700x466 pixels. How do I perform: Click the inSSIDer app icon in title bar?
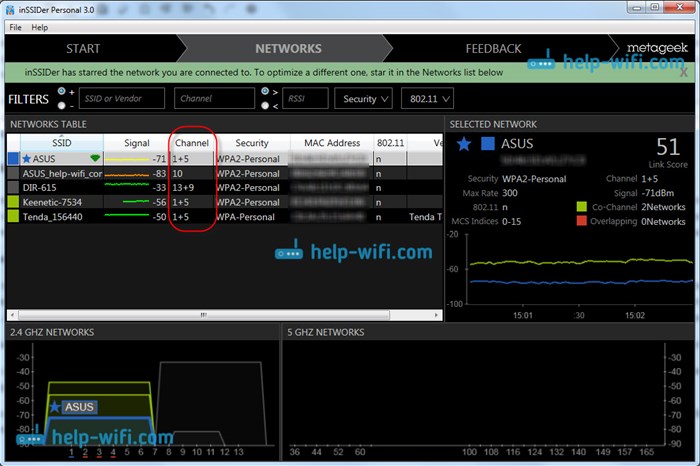10,9
